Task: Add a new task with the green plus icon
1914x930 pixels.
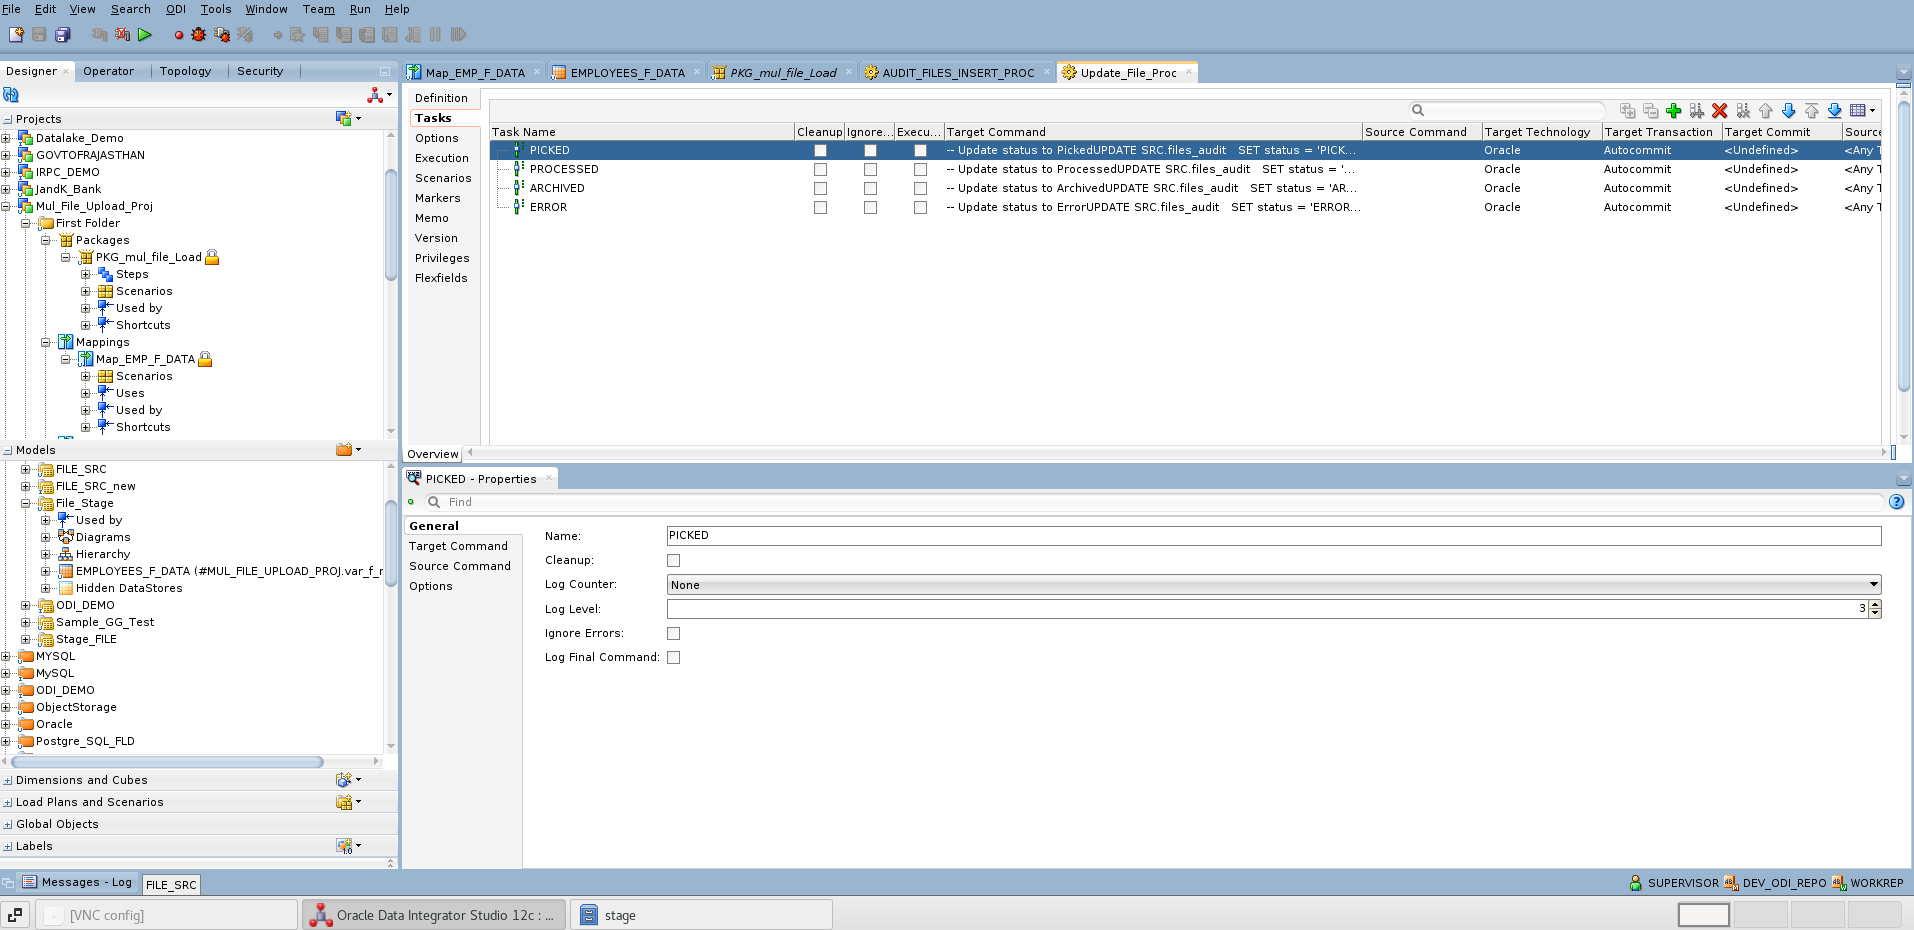Action: click(x=1675, y=110)
